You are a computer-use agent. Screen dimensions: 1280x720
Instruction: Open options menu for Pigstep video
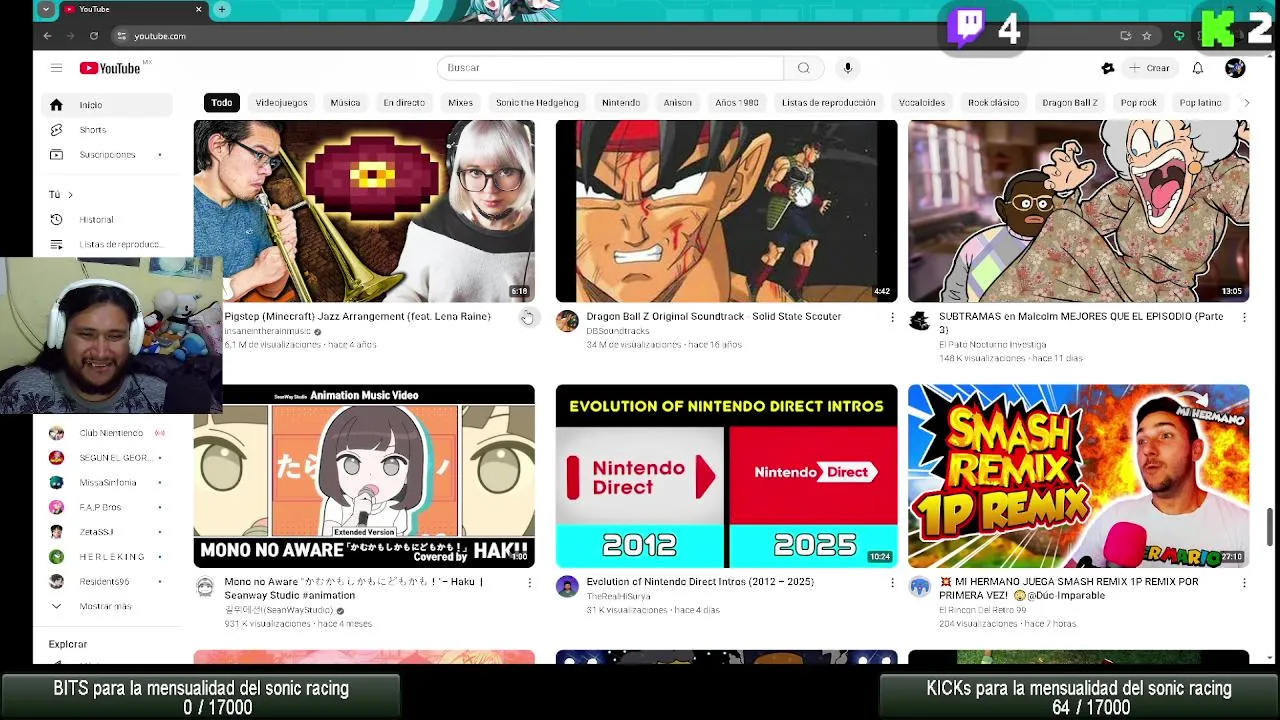click(x=528, y=317)
